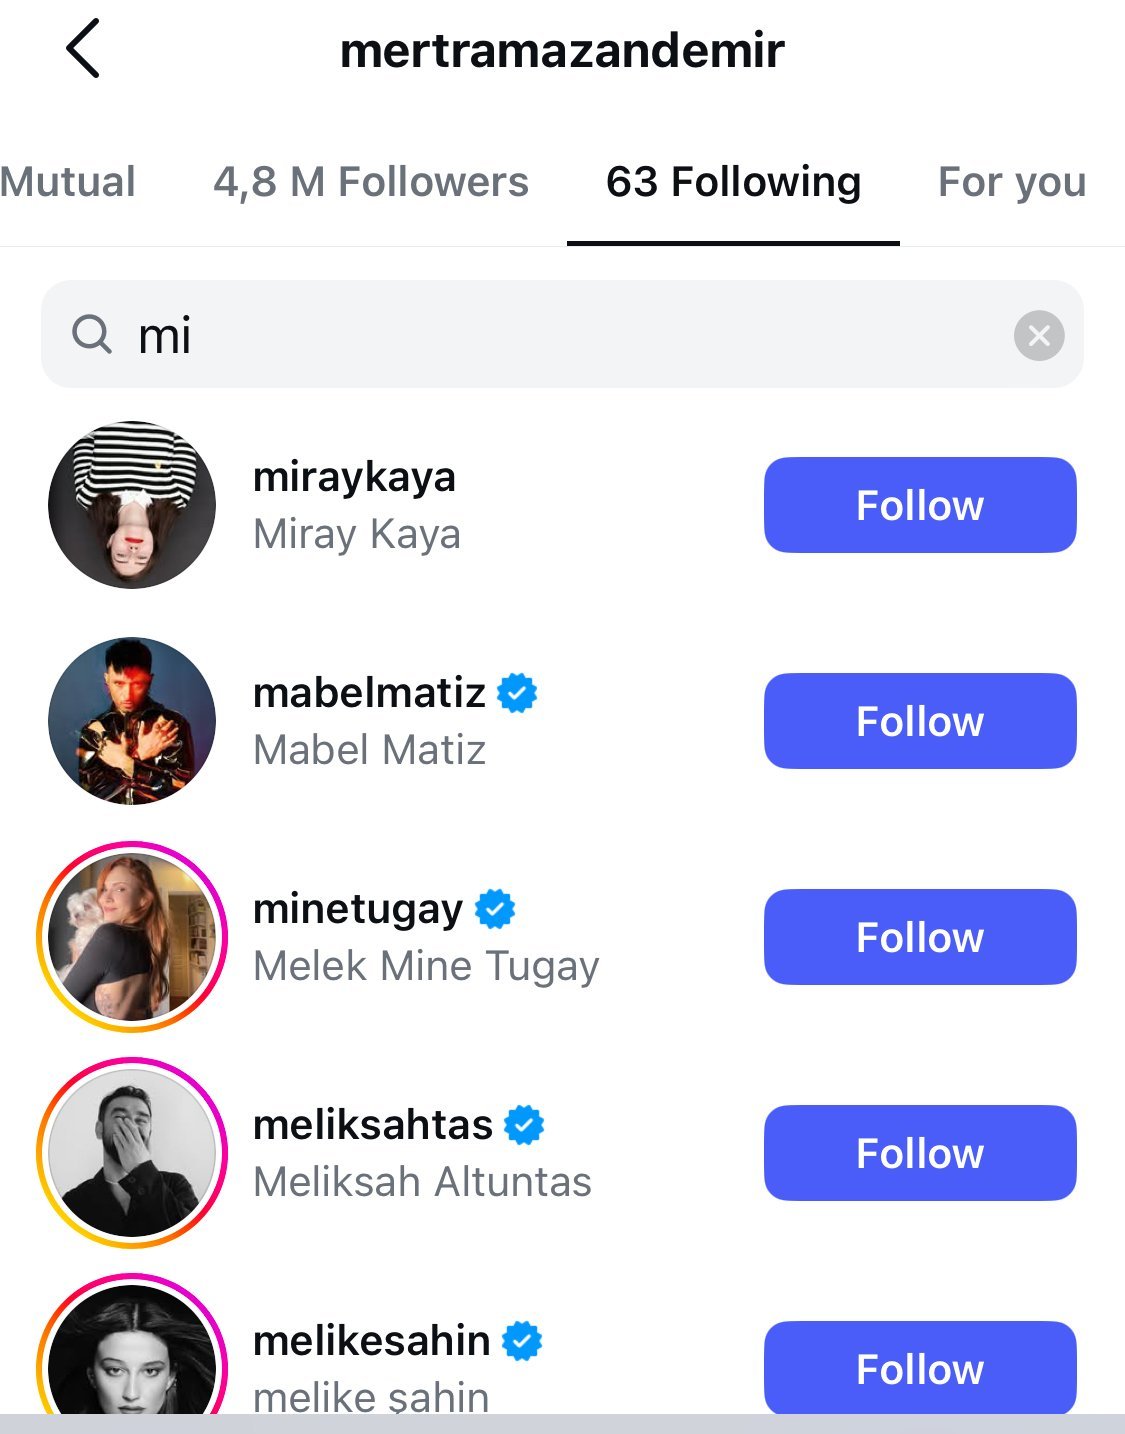View minetugay's story avatar
The image size is (1125, 1434).
click(x=132, y=937)
